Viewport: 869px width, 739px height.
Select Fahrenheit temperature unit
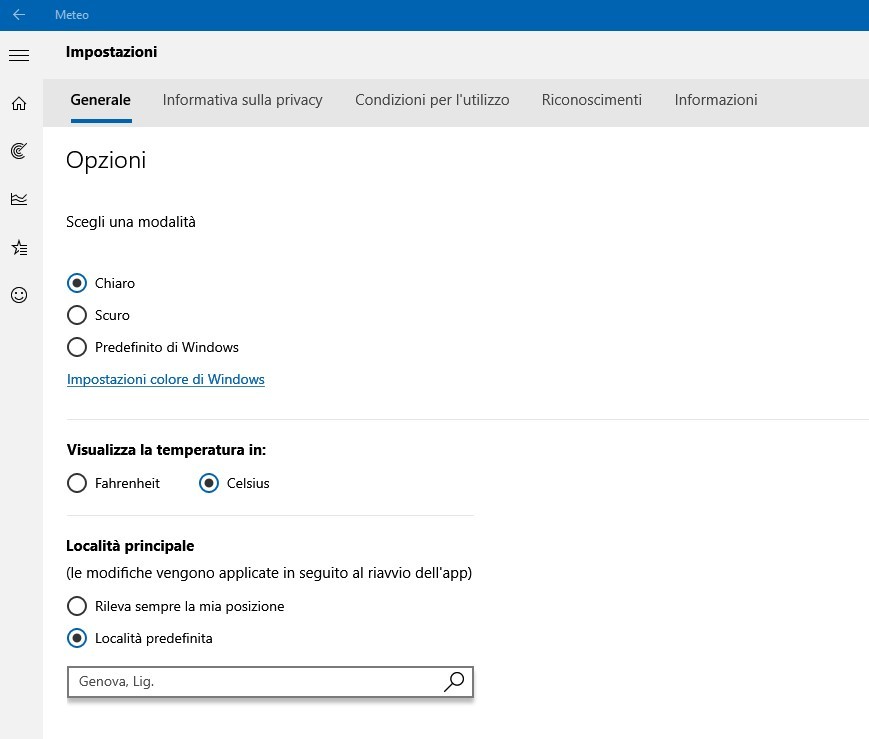pos(77,483)
